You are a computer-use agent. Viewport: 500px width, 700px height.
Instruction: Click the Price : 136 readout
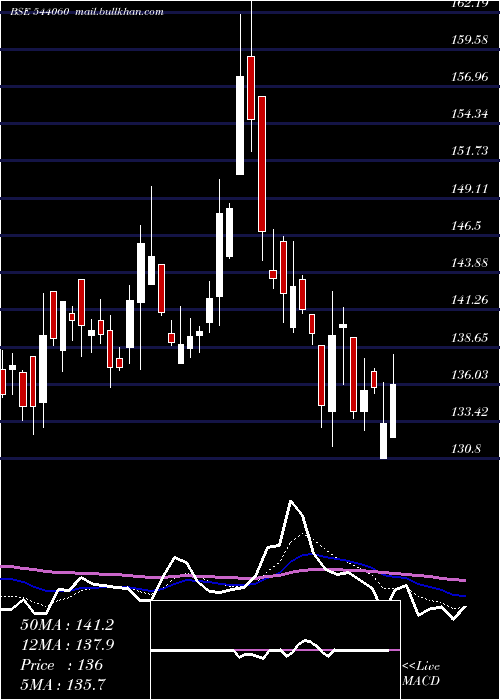click(62, 665)
